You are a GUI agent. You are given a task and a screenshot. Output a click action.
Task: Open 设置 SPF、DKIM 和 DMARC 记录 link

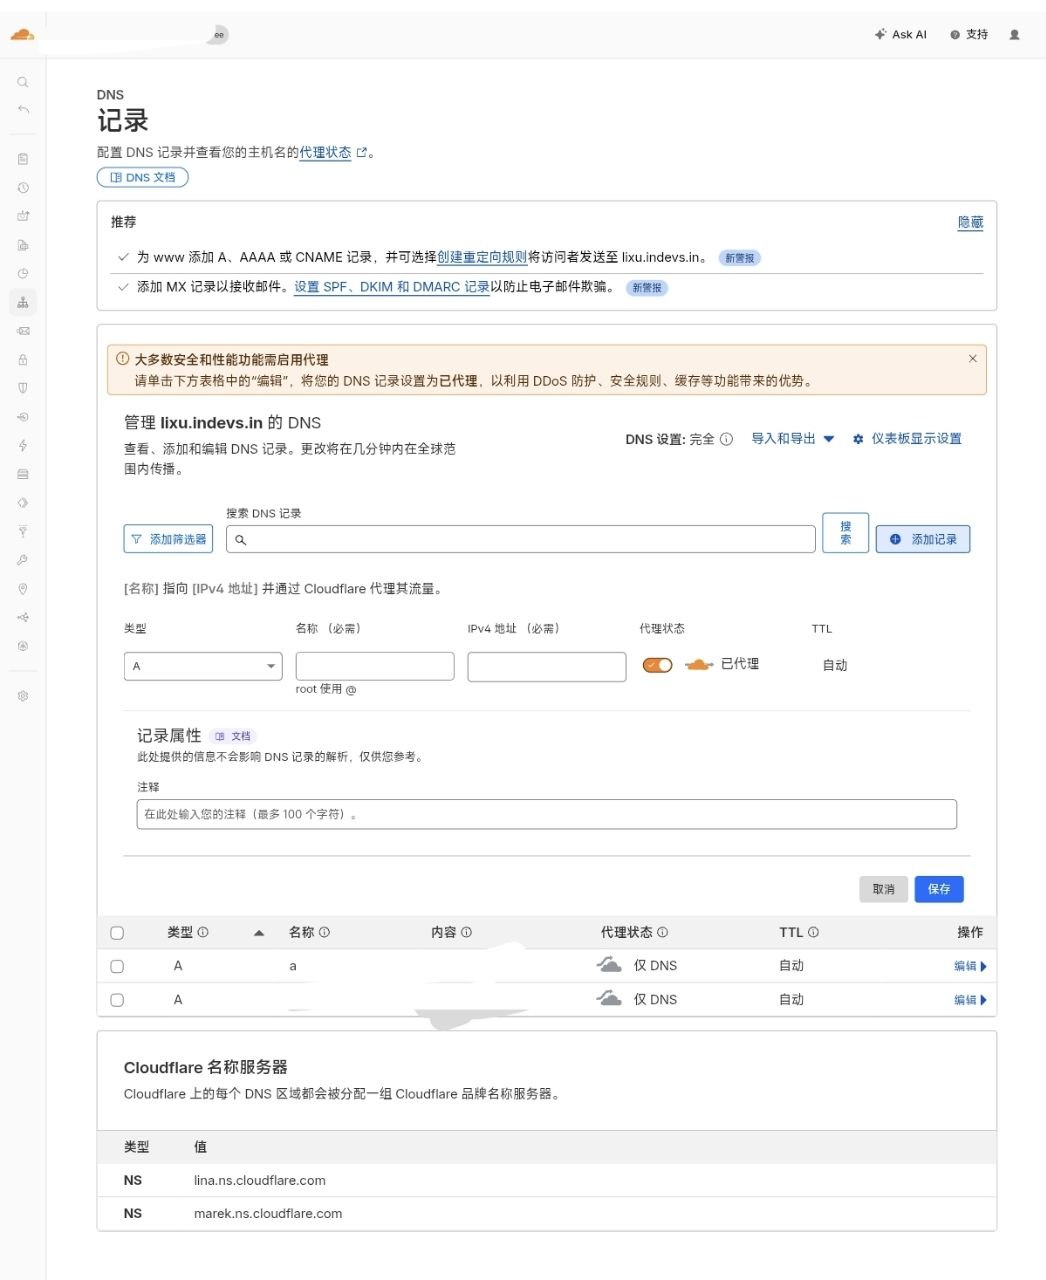(392, 287)
